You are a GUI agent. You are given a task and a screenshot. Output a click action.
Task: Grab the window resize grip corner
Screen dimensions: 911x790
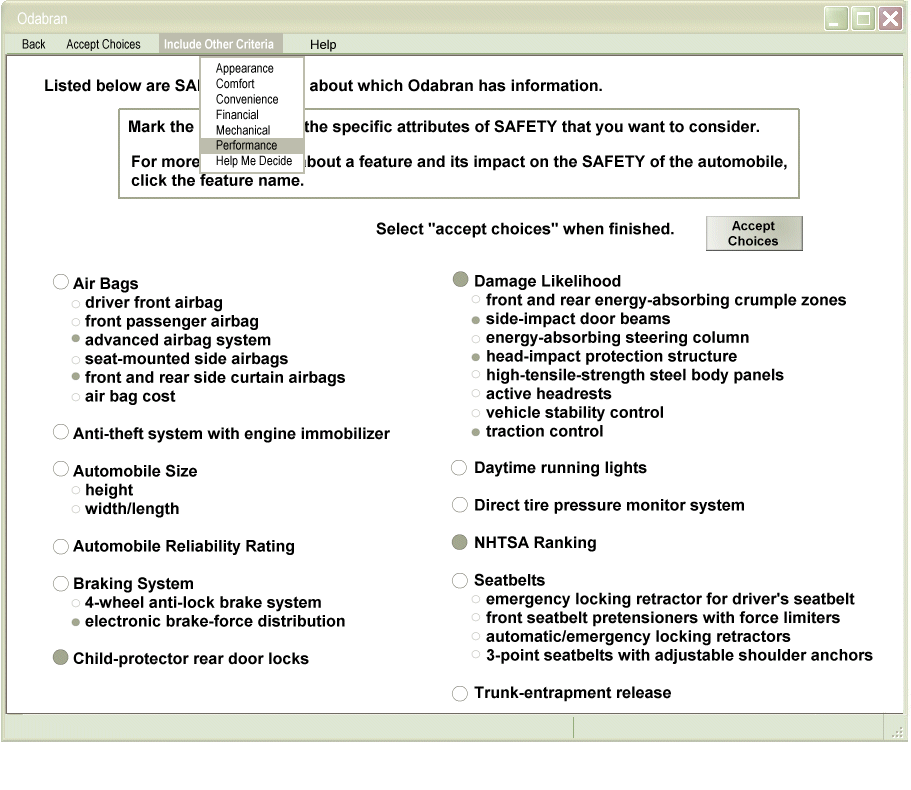click(897, 731)
